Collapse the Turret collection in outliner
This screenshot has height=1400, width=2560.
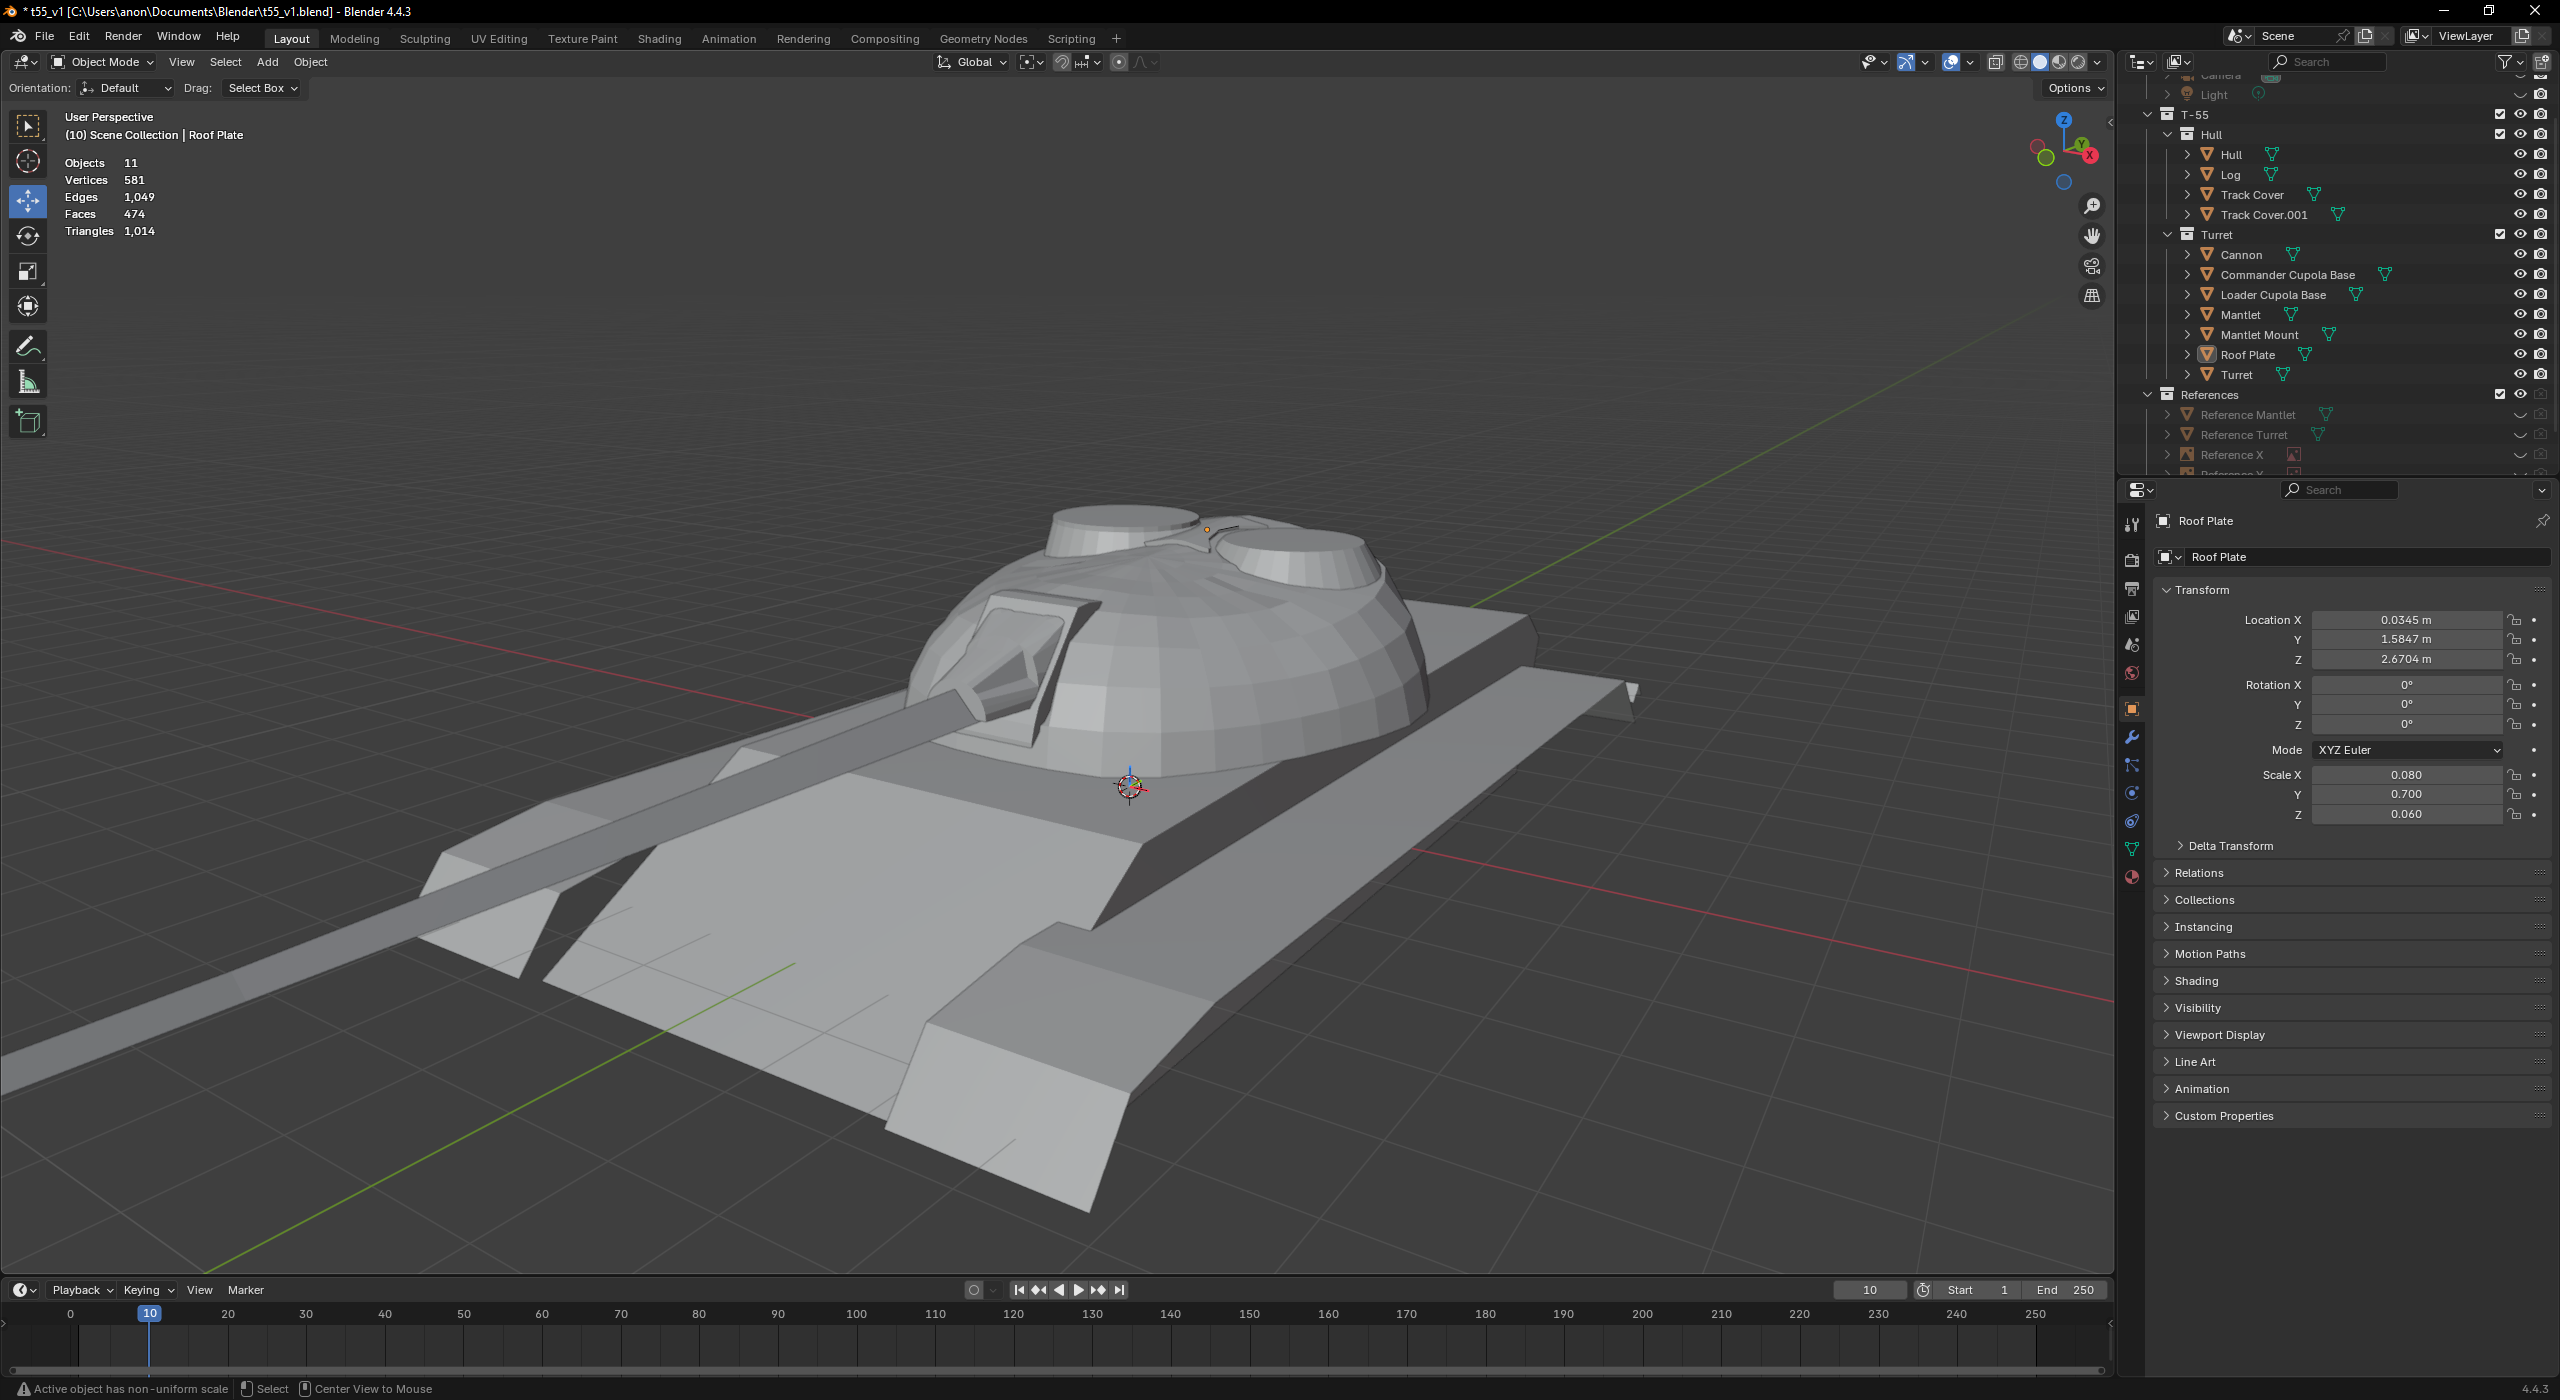(2167, 235)
